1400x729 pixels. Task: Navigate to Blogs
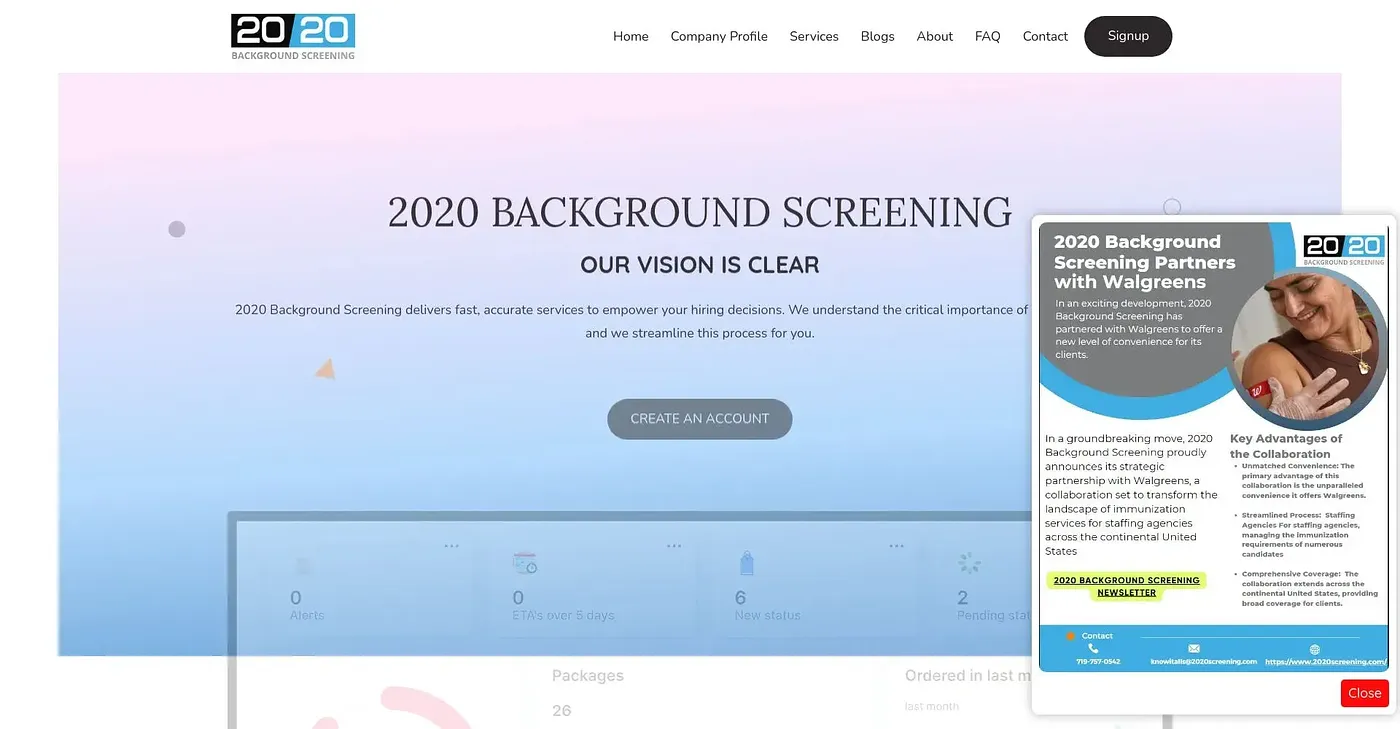[x=878, y=36]
